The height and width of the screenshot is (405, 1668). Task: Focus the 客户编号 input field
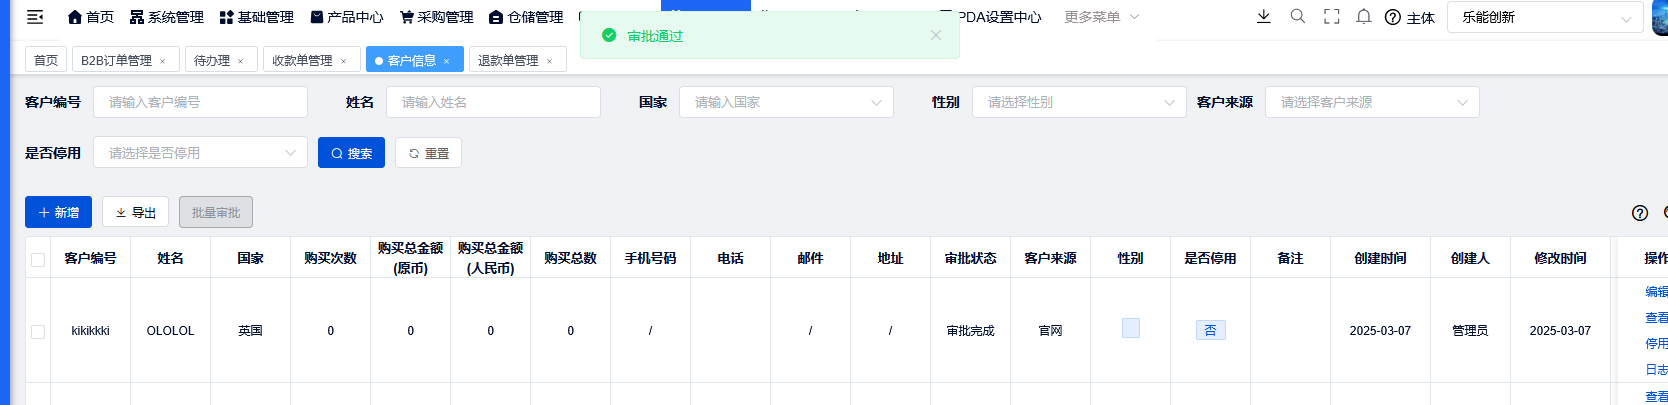200,102
